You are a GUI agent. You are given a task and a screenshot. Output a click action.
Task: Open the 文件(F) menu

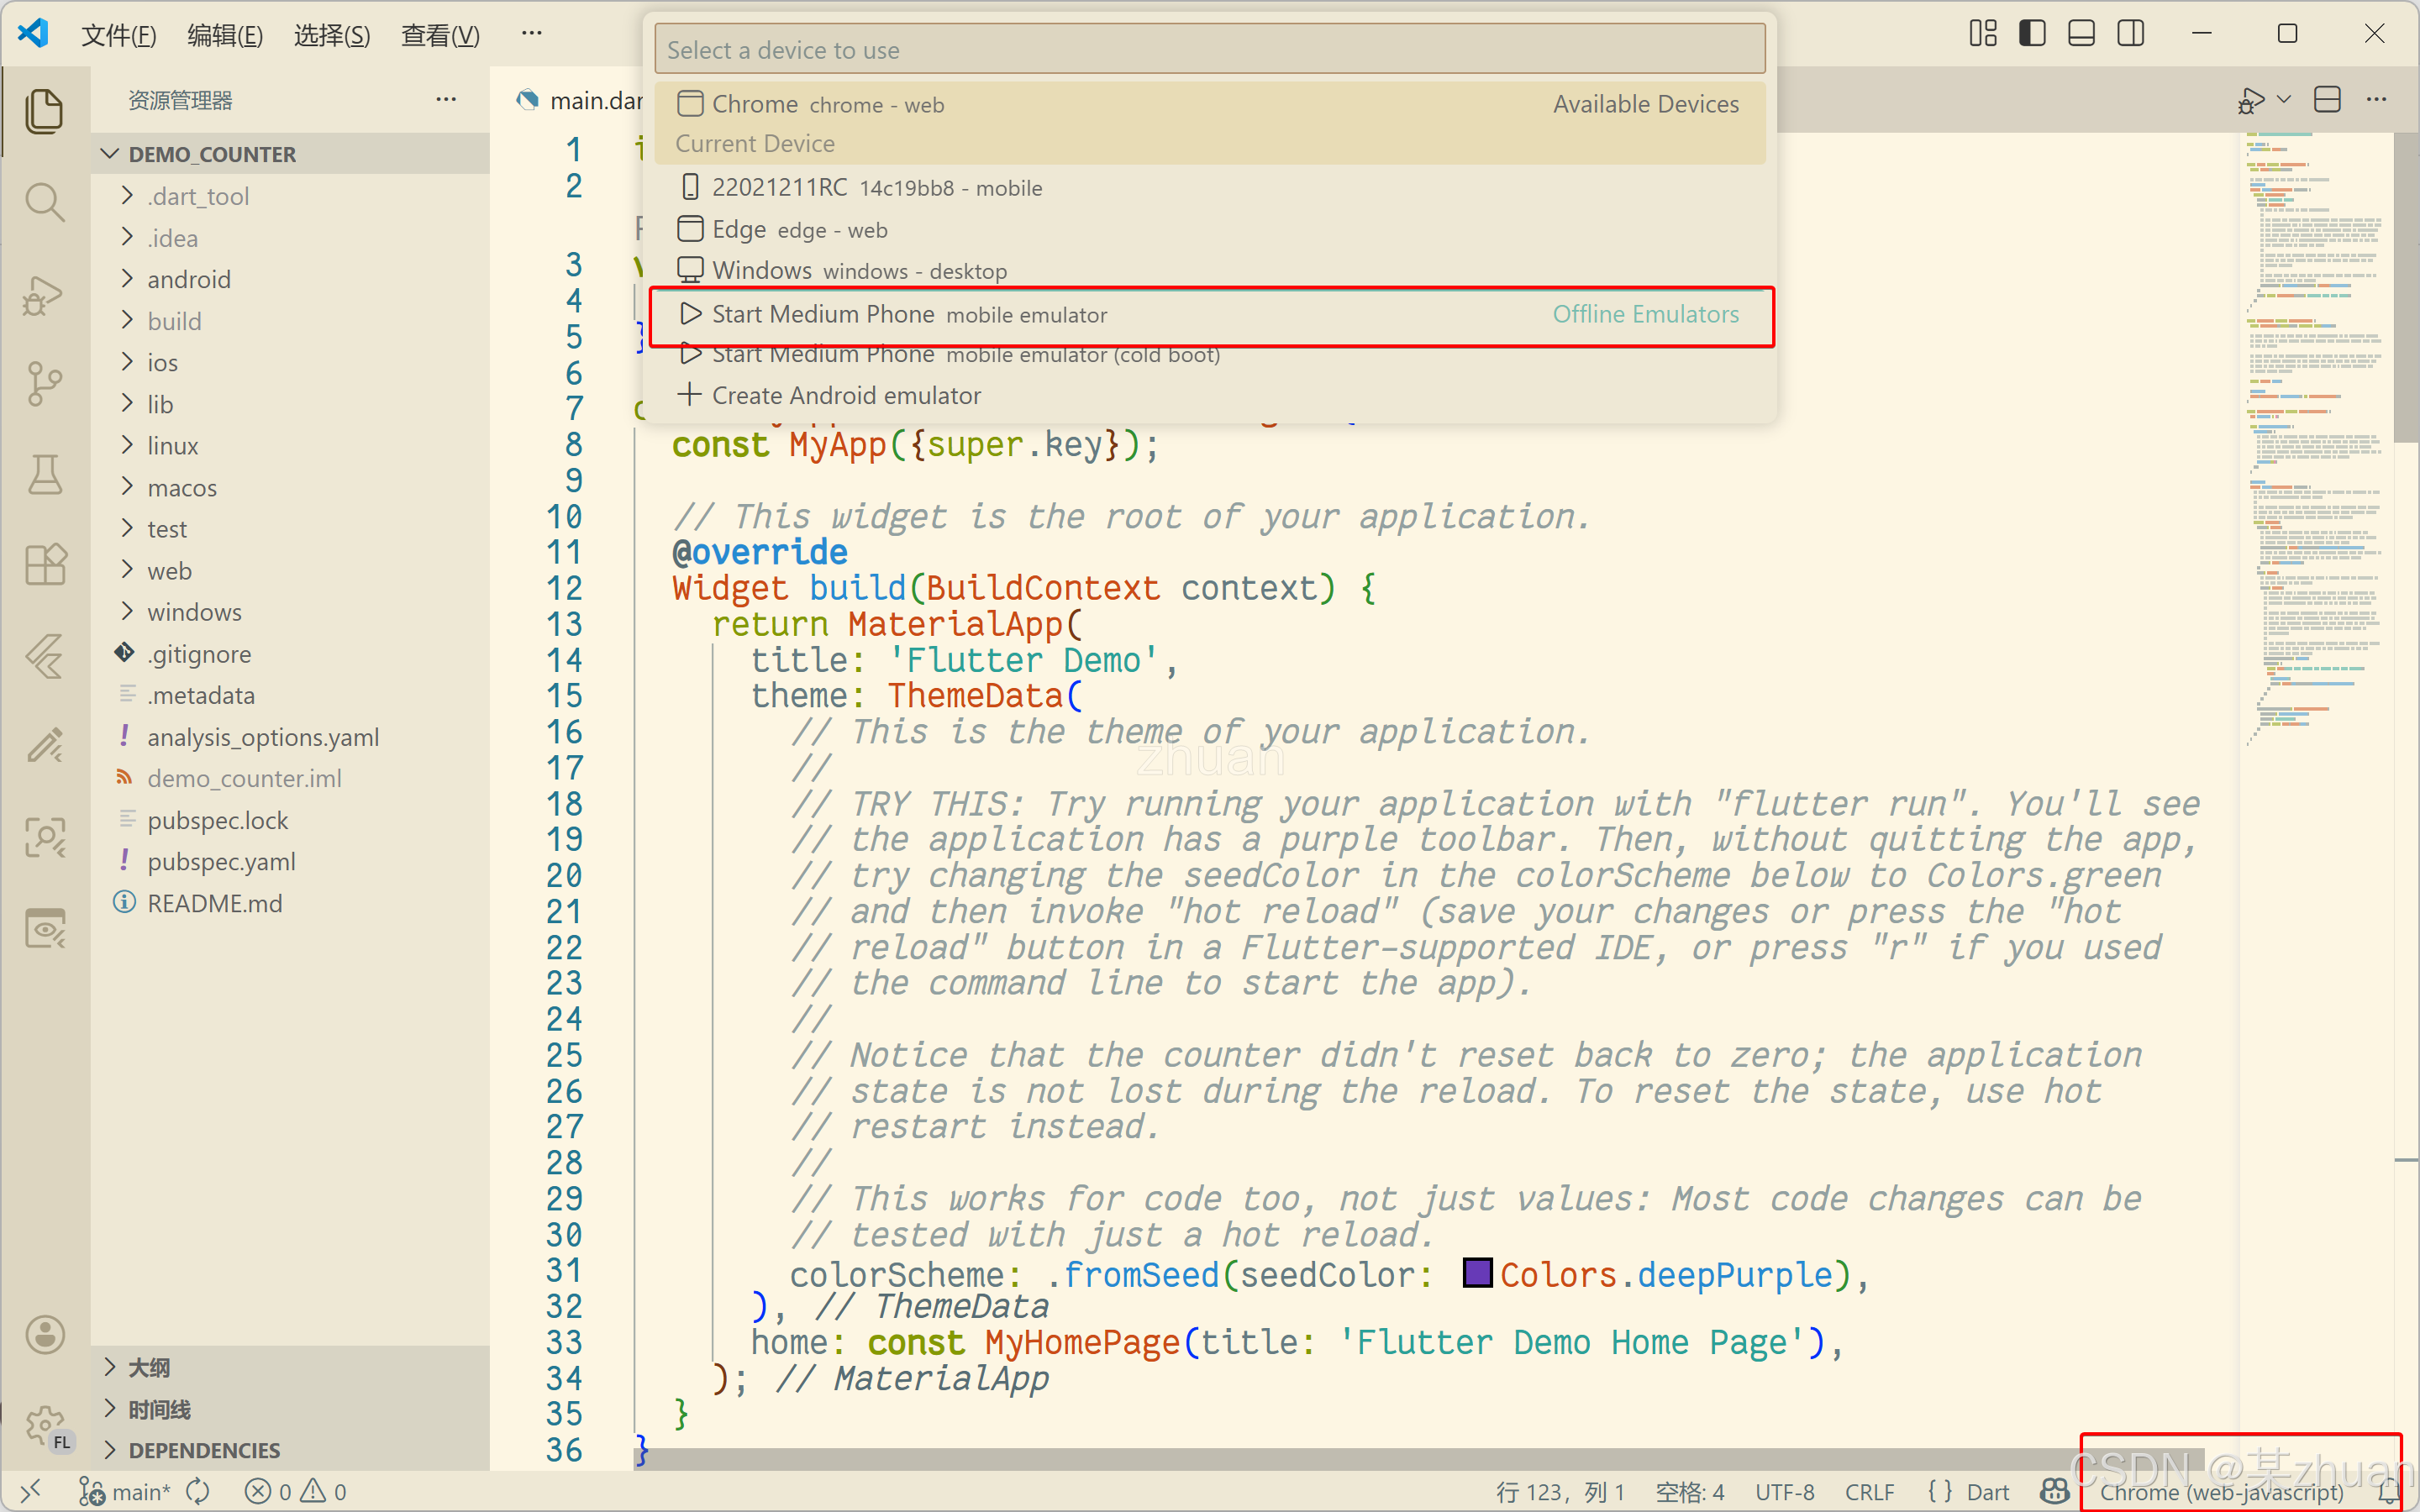[118, 36]
